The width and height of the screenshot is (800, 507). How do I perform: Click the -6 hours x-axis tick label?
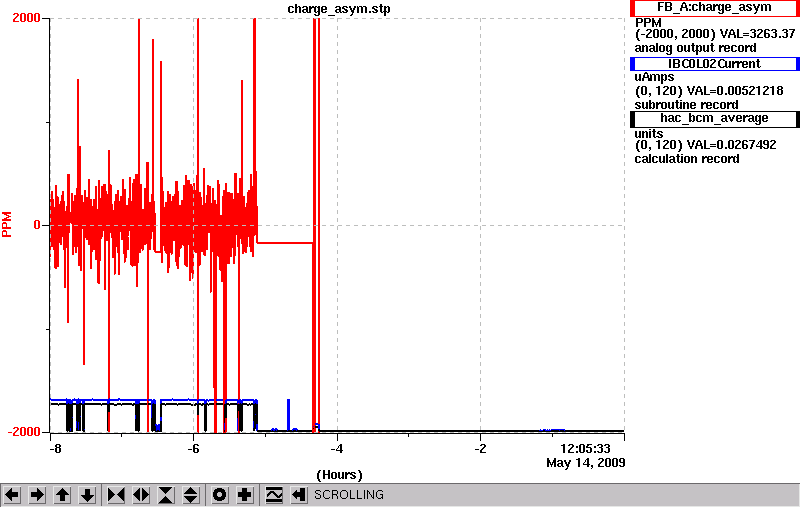pyautogui.click(x=193, y=449)
